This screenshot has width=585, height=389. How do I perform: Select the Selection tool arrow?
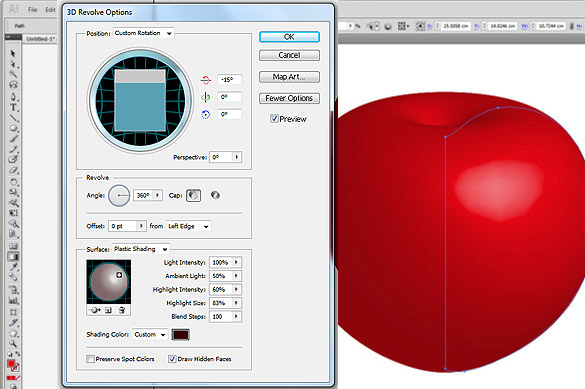tap(13, 54)
